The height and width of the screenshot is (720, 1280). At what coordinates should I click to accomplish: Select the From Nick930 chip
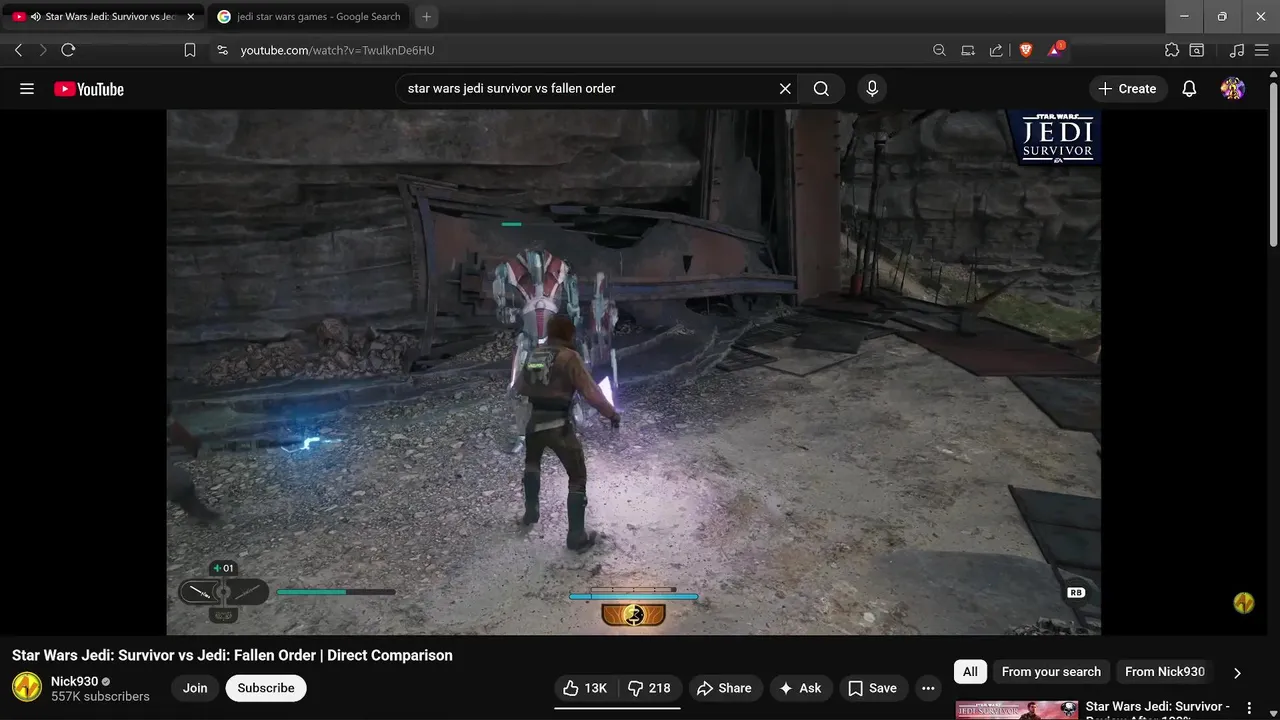click(1165, 672)
